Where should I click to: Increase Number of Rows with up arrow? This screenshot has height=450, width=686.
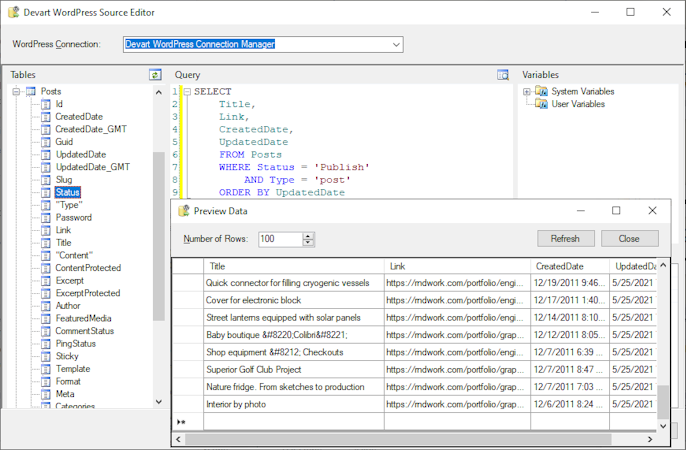pyautogui.click(x=308, y=235)
